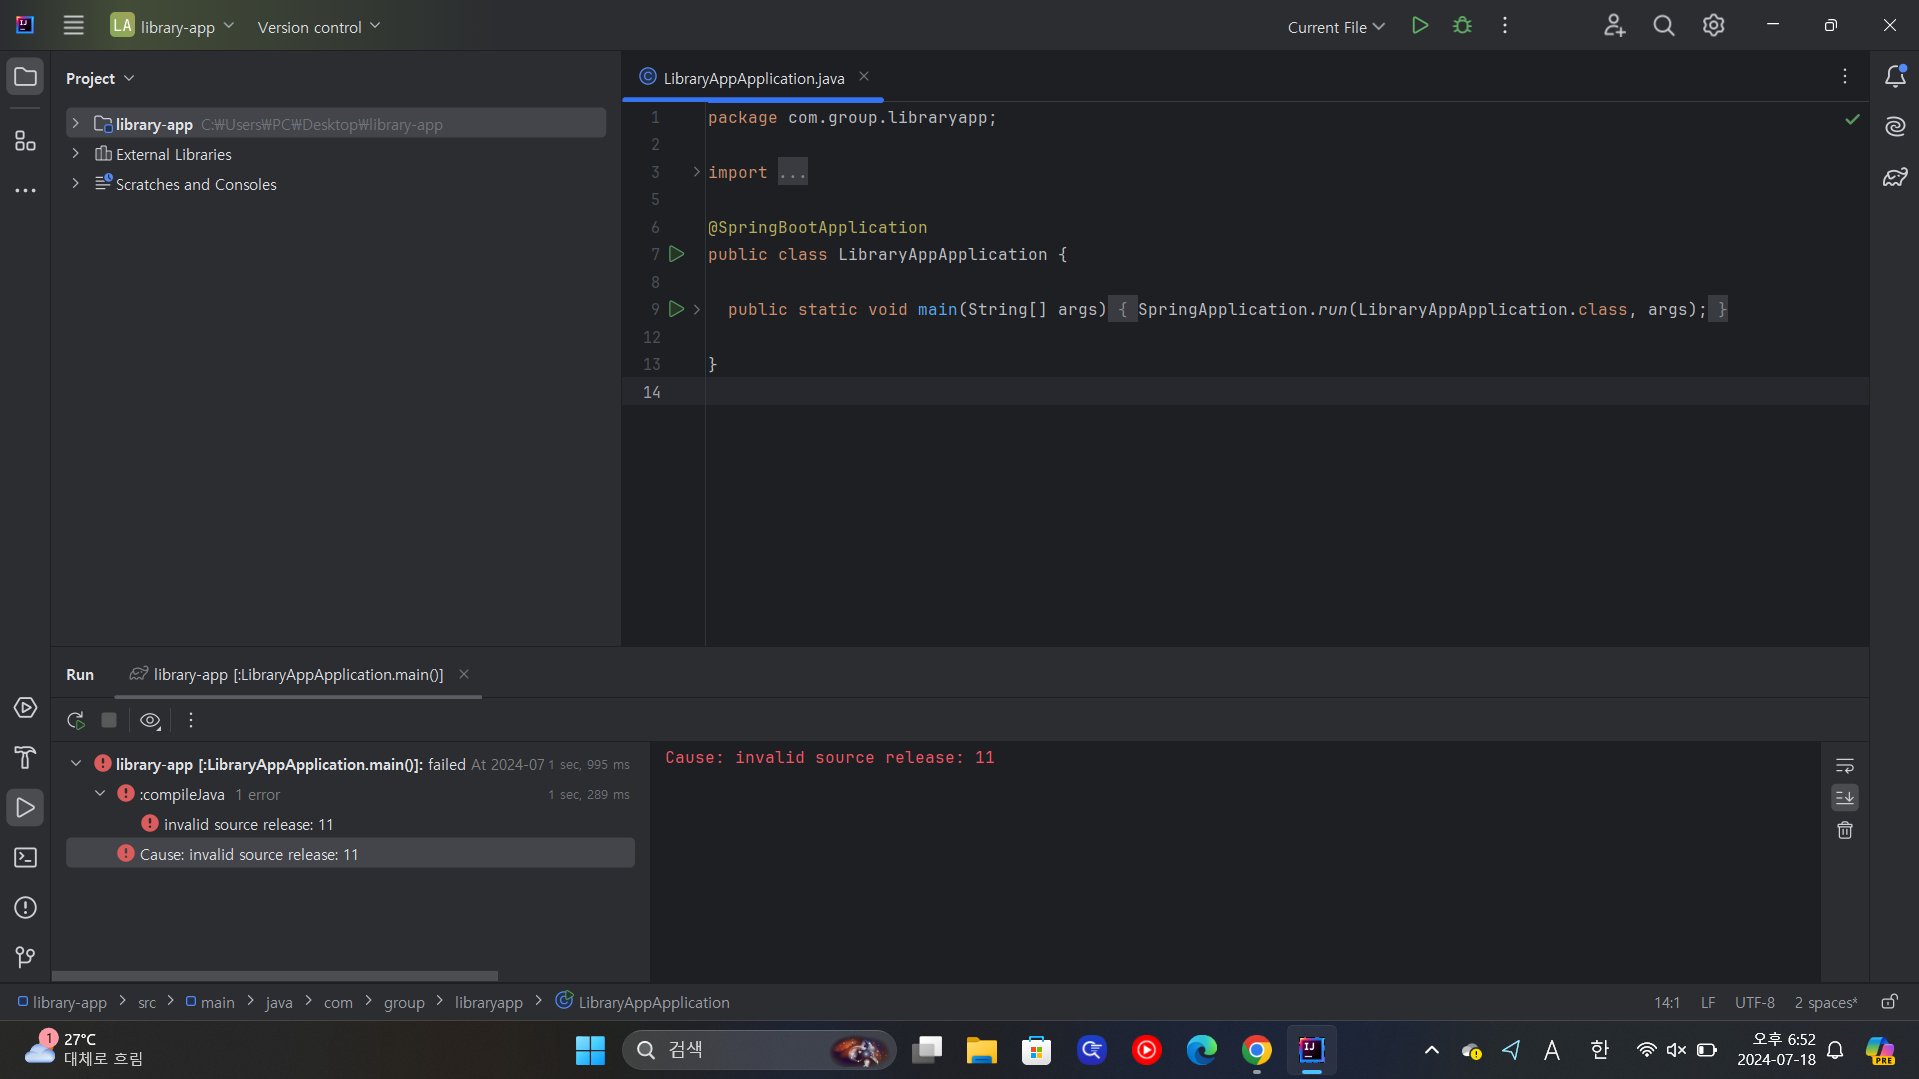Image resolution: width=1919 pixels, height=1079 pixels.
Task: Show more tool windows ellipsis
Action: tap(25, 190)
